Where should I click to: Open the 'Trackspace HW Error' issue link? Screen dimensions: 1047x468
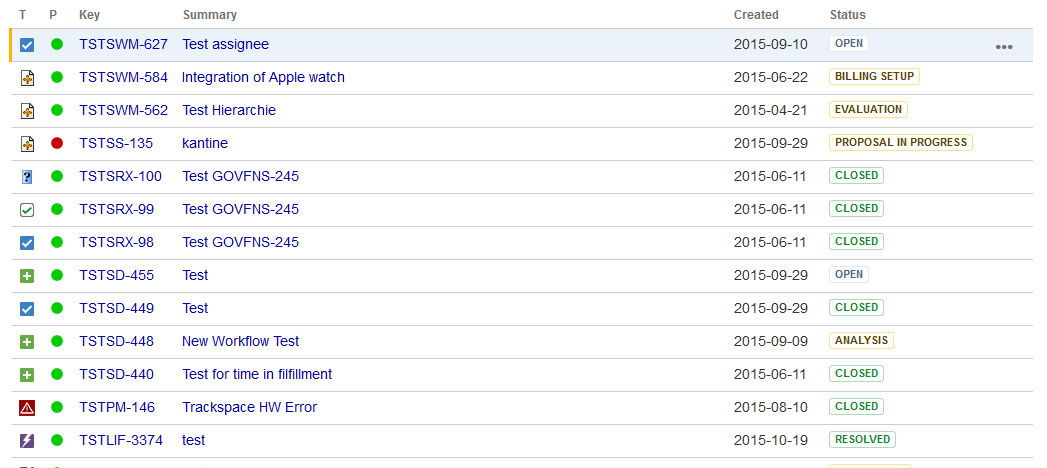pyautogui.click(x=249, y=407)
